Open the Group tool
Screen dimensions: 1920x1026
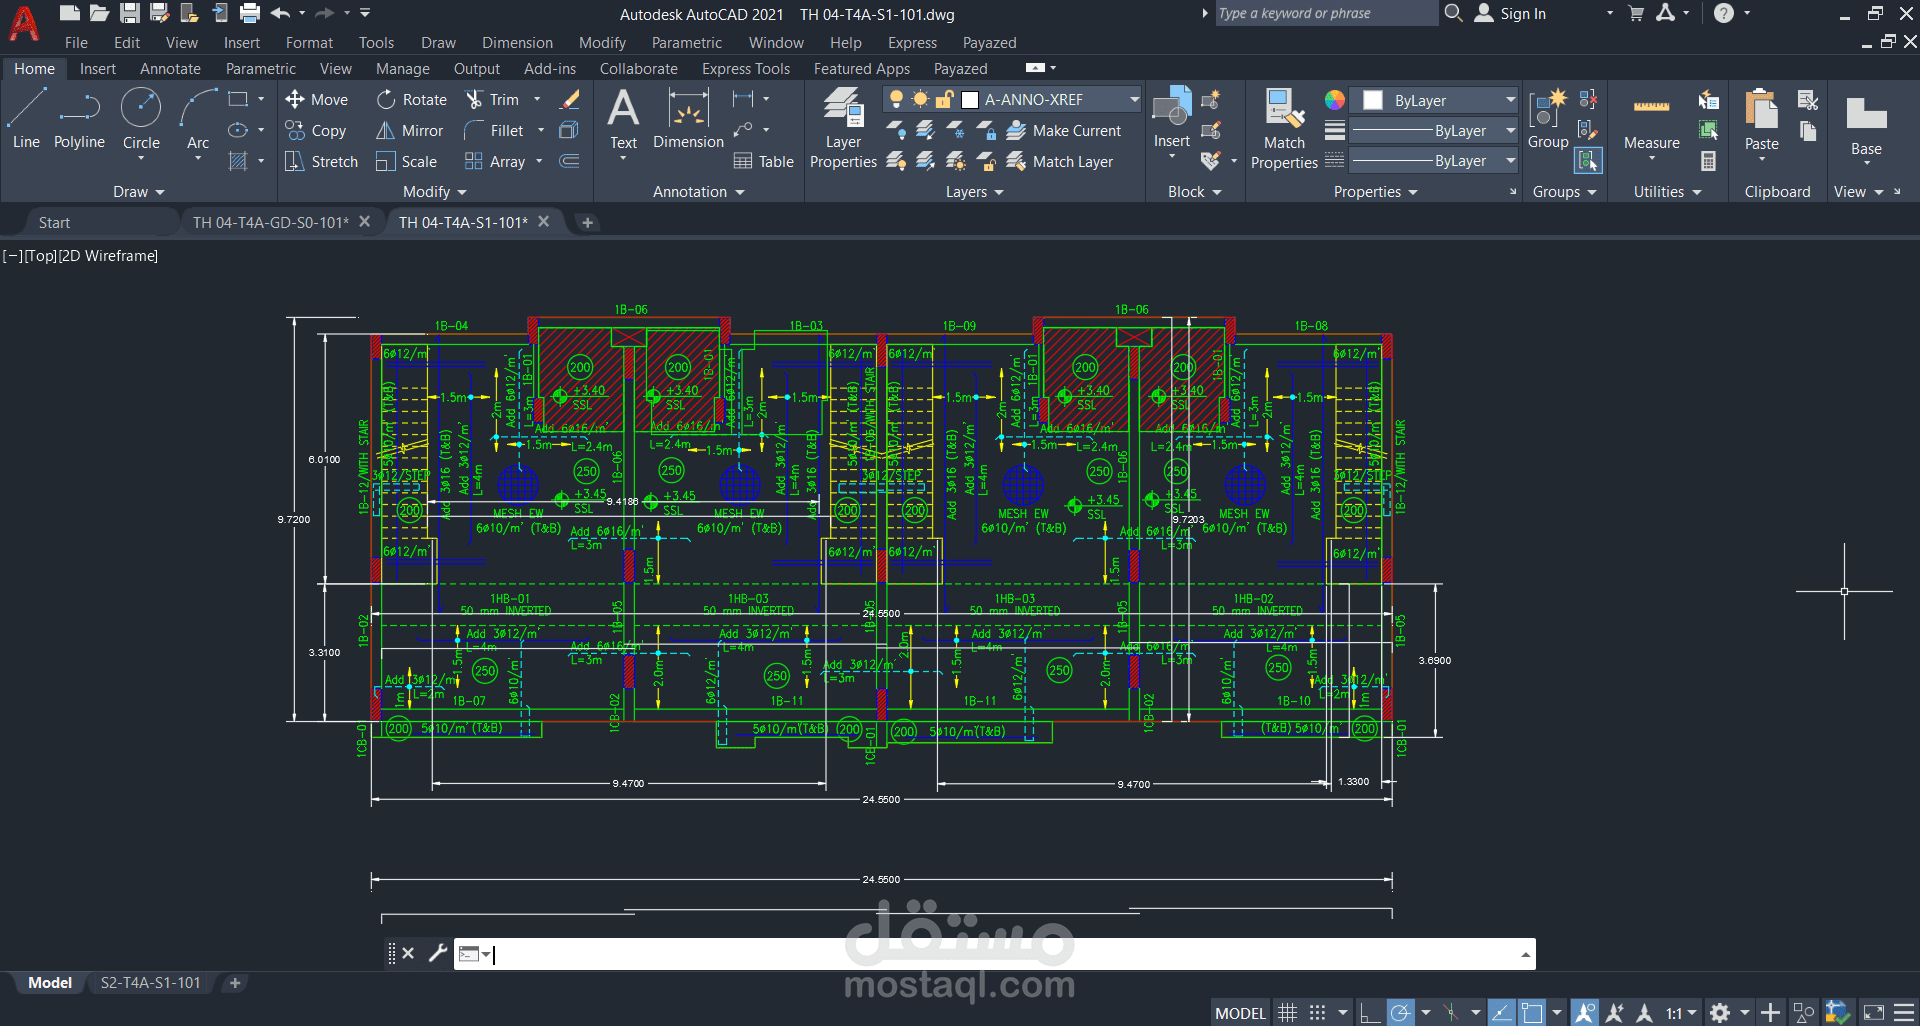click(x=1548, y=119)
